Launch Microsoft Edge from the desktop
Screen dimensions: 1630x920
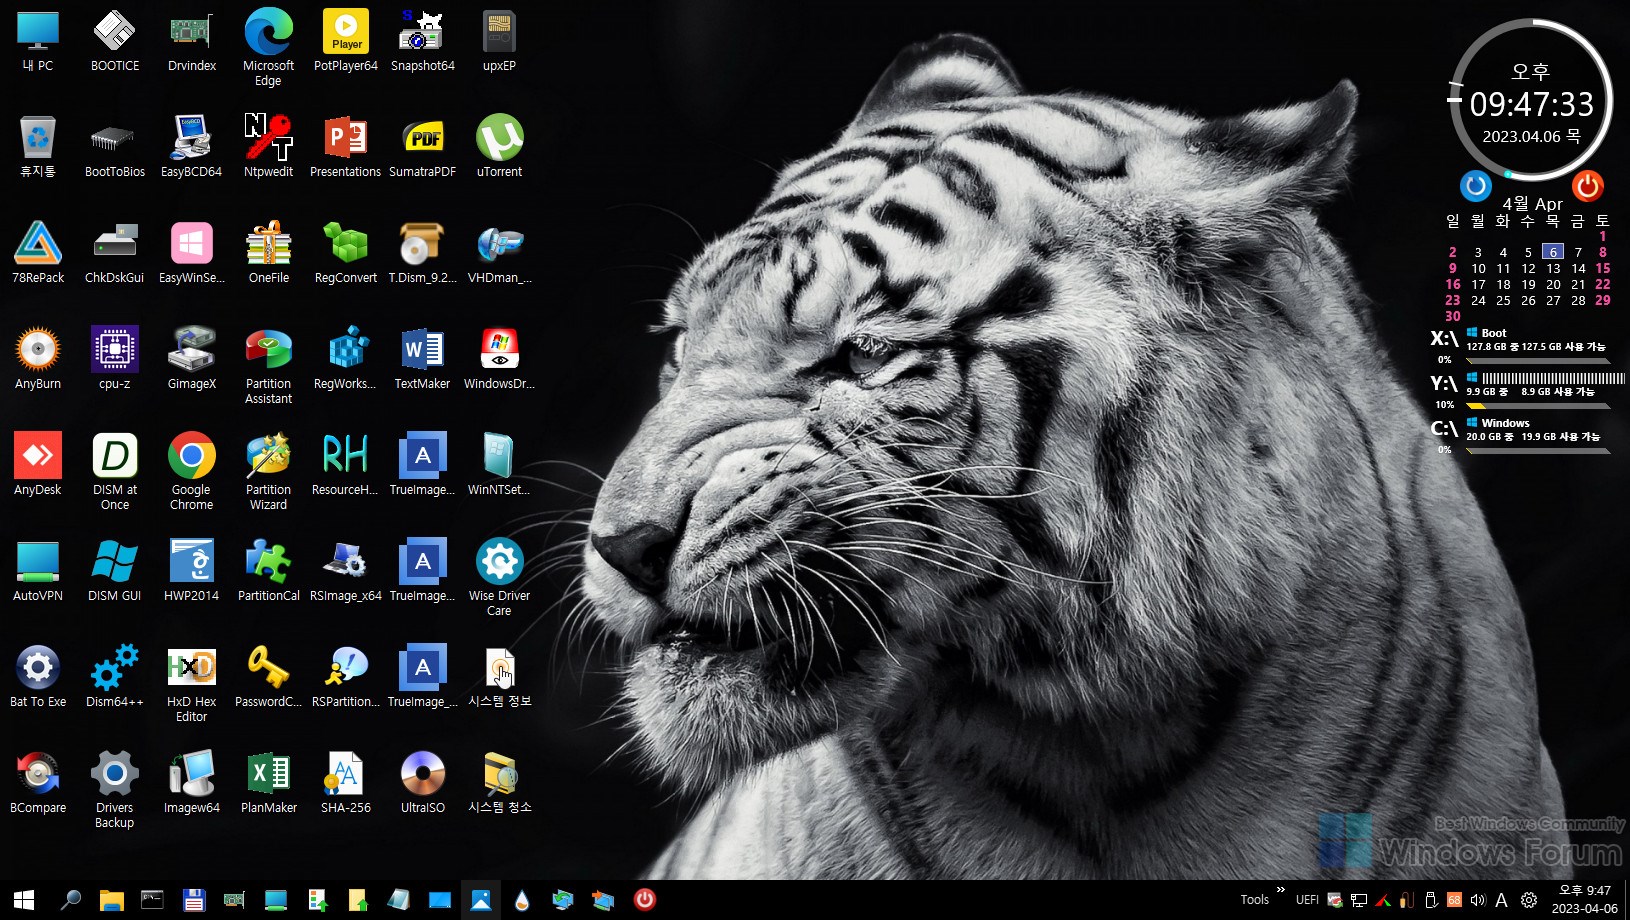[x=268, y=47]
